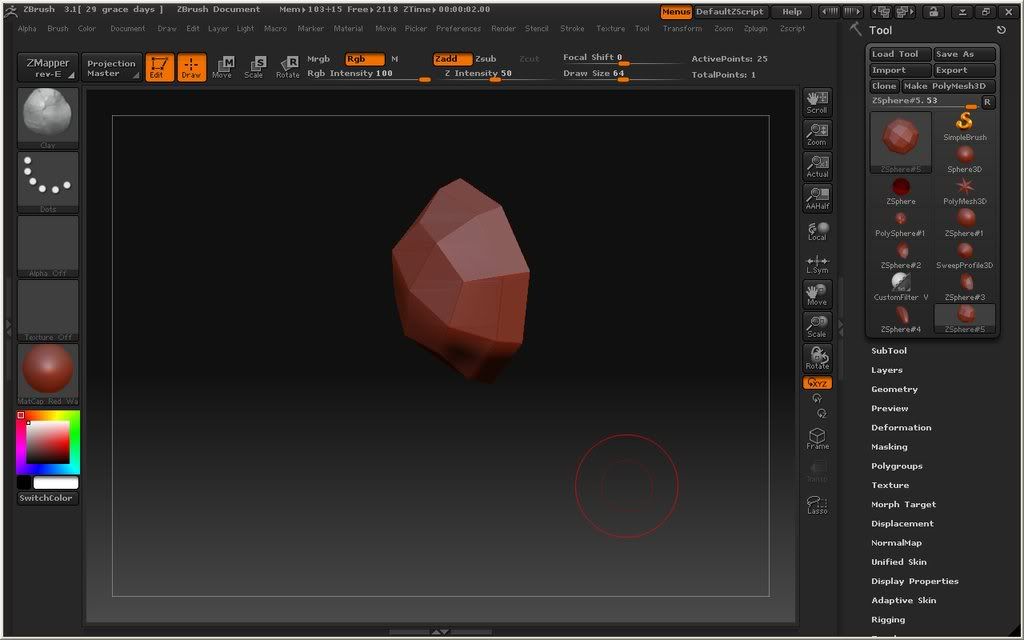This screenshot has height=640, width=1024.
Task: Click the Scroll canvas icon
Action: [x=817, y=102]
